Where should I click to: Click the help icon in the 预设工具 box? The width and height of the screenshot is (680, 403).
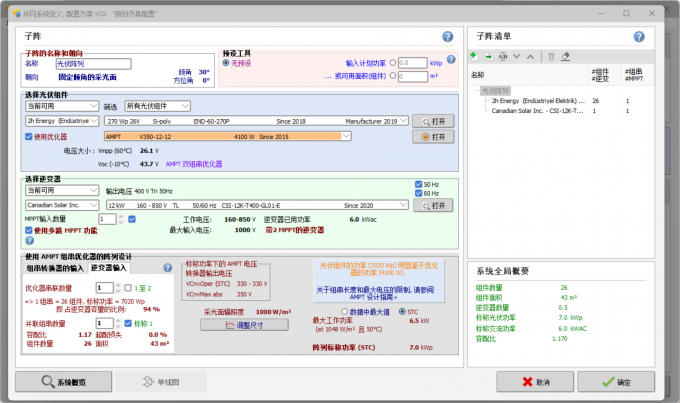(451, 59)
